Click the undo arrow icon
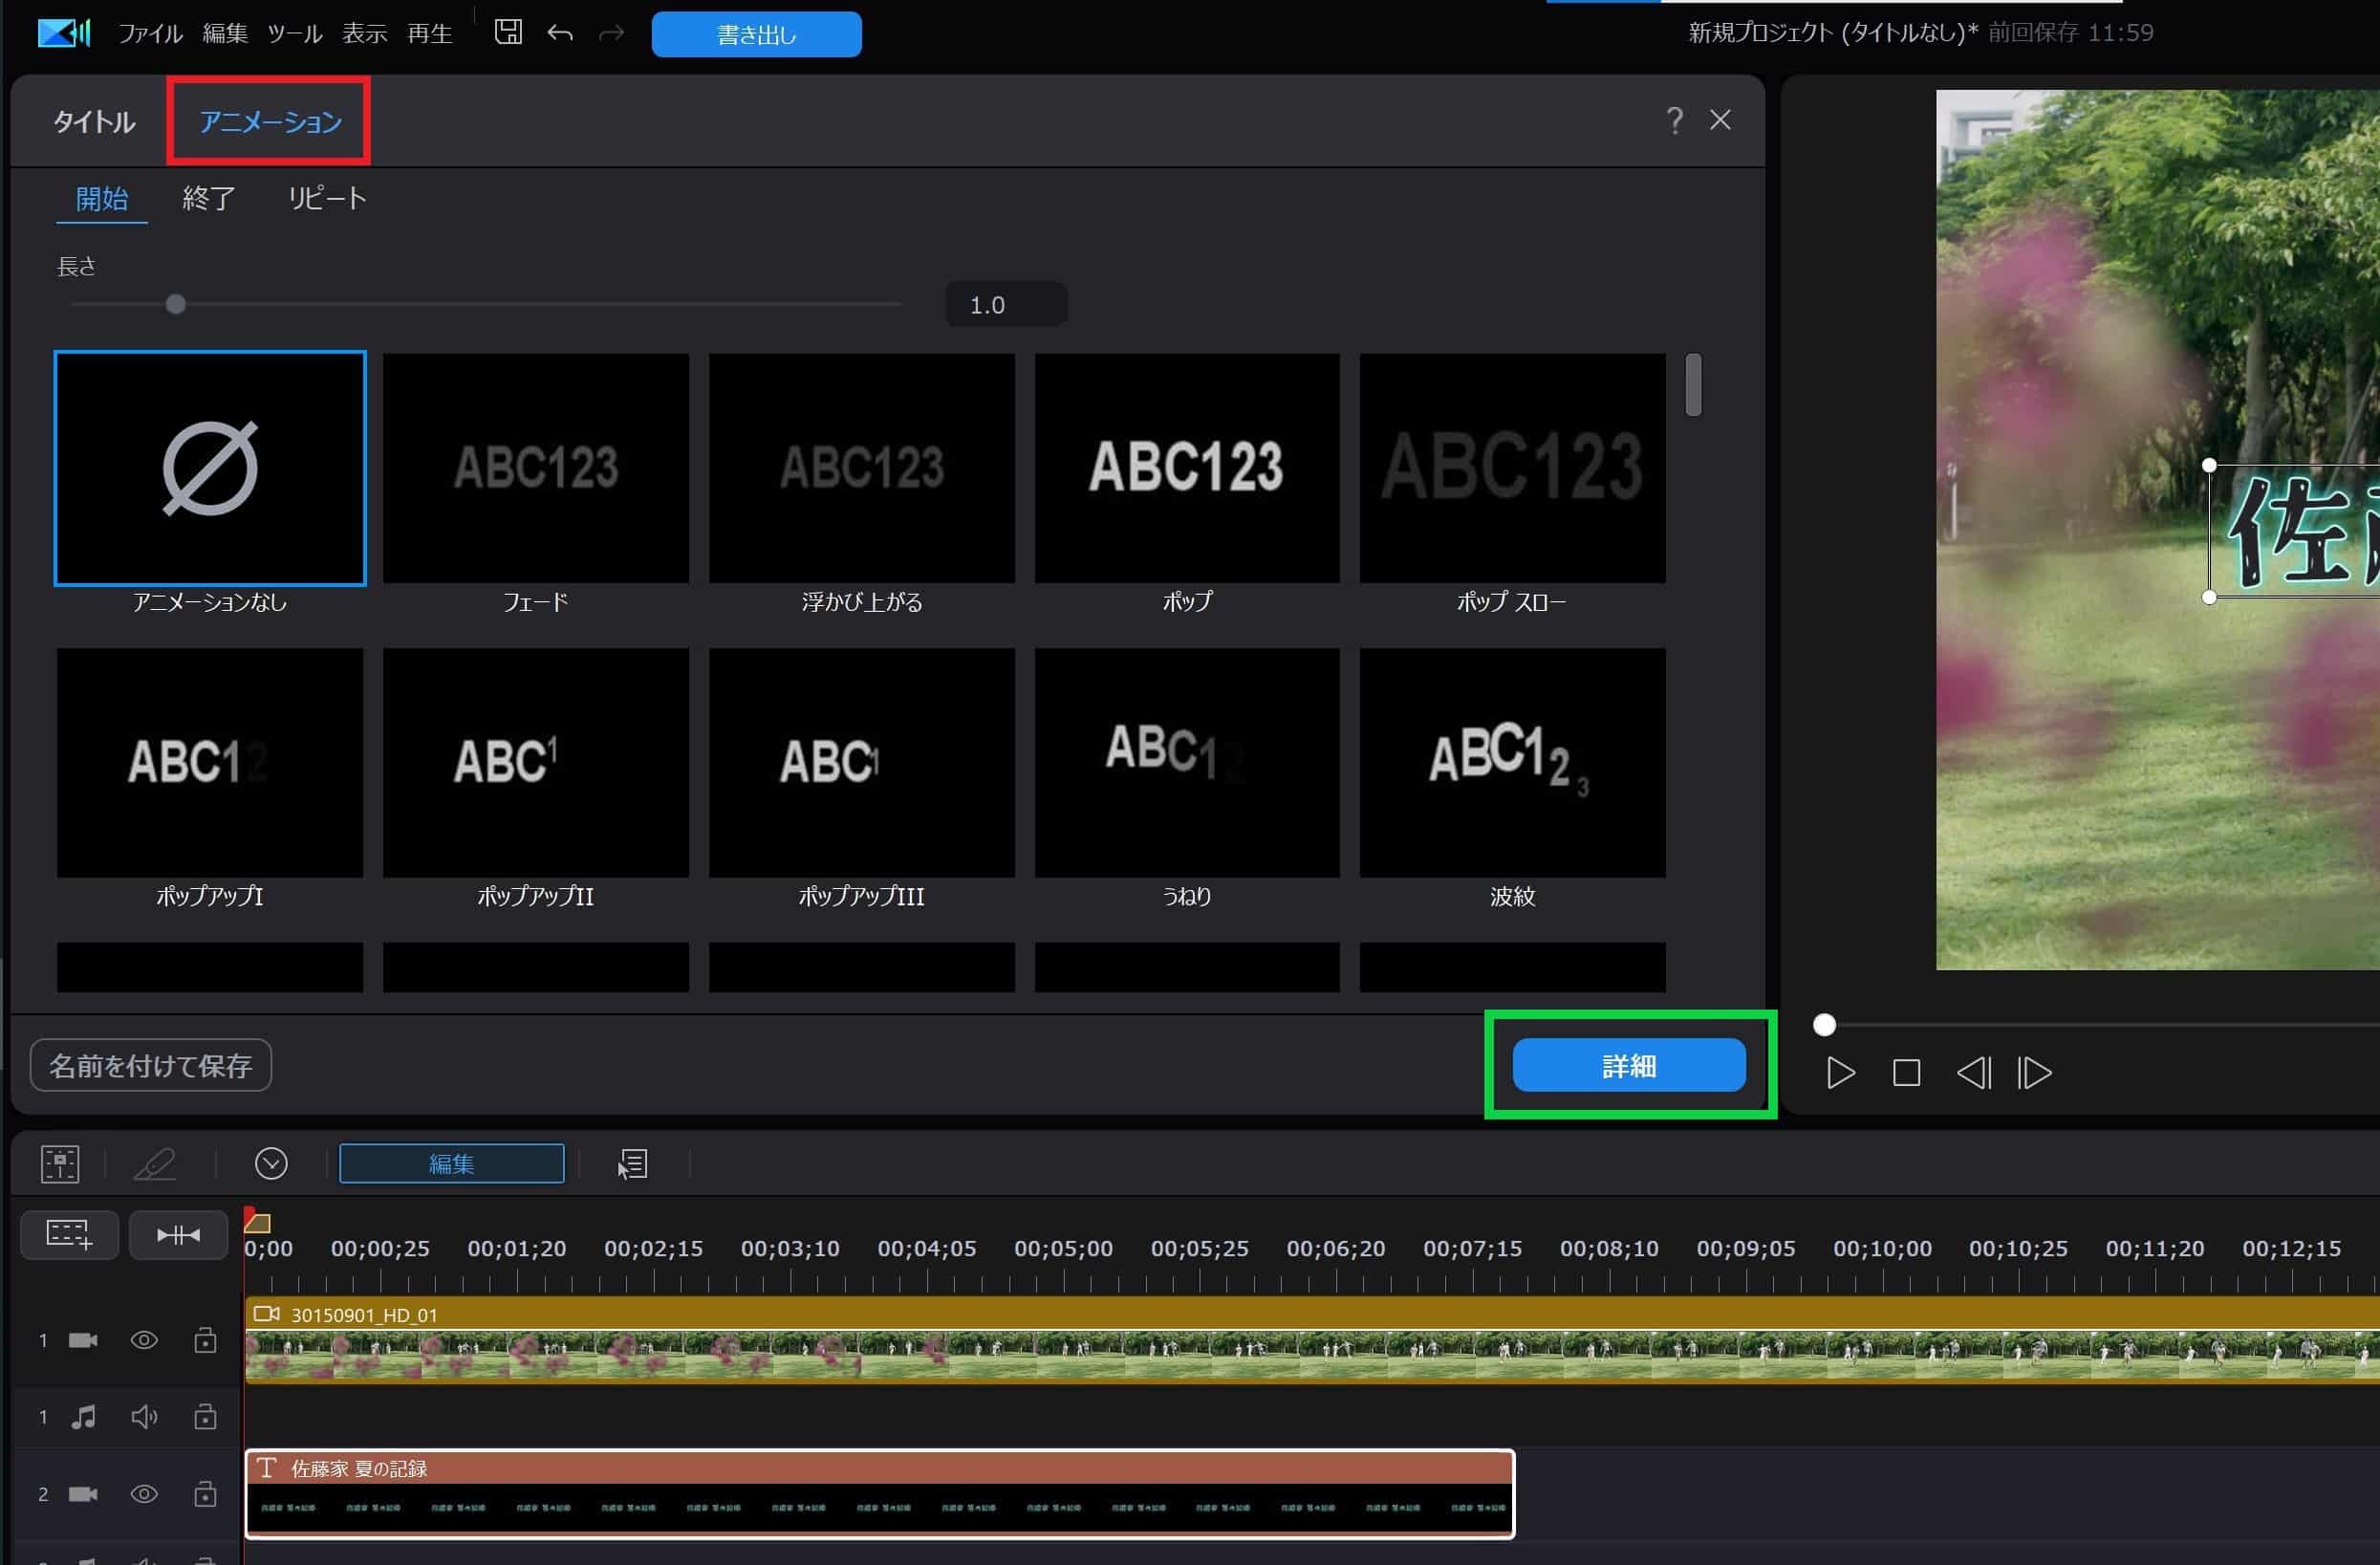The height and width of the screenshot is (1565, 2380). [x=560, y=33]
